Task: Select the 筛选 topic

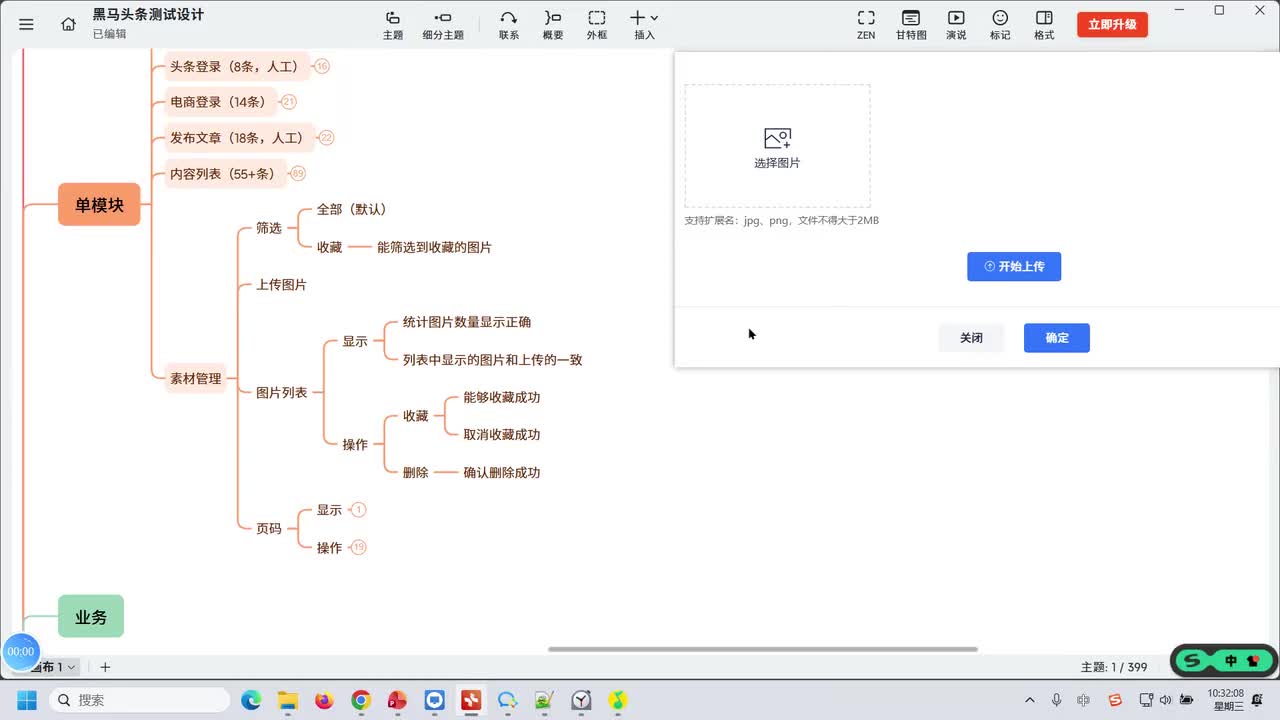Action: [269, 228]
